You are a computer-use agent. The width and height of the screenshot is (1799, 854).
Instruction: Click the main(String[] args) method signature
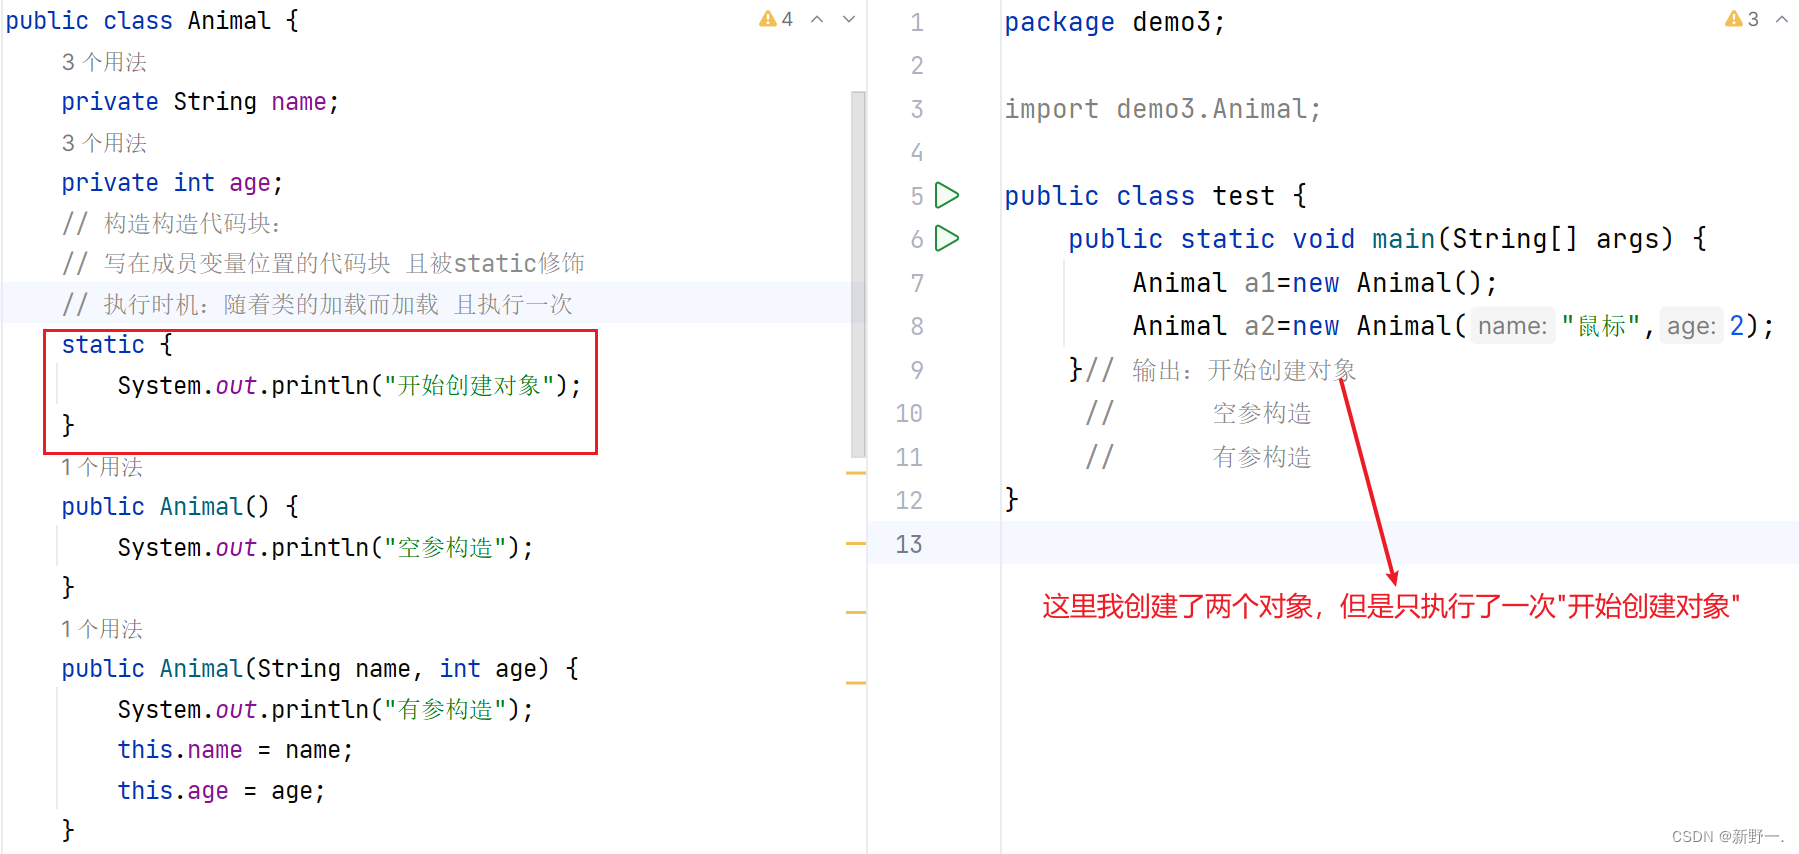click(1386, 239)
